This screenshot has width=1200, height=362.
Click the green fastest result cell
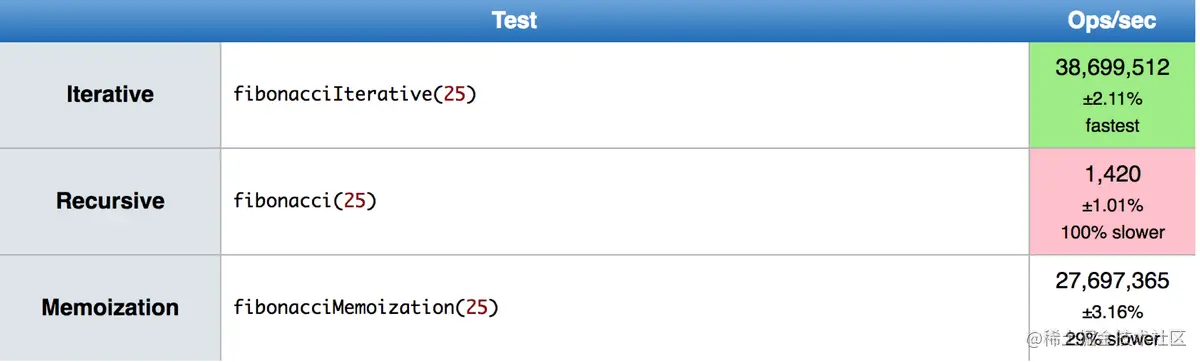click(1112, 95)
